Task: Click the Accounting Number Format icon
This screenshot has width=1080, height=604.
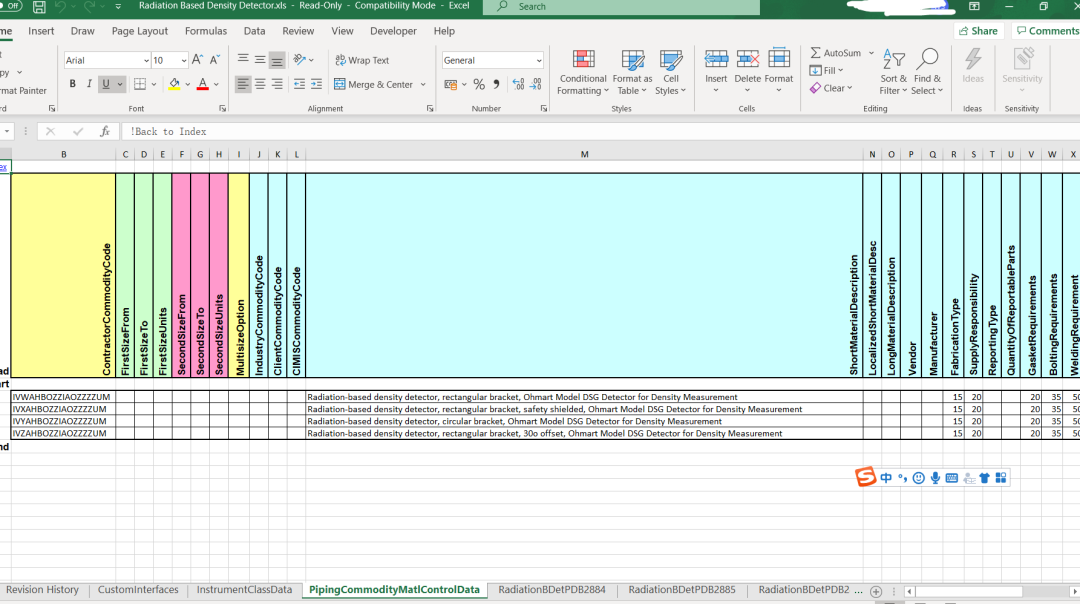Action: coord(450,84)
